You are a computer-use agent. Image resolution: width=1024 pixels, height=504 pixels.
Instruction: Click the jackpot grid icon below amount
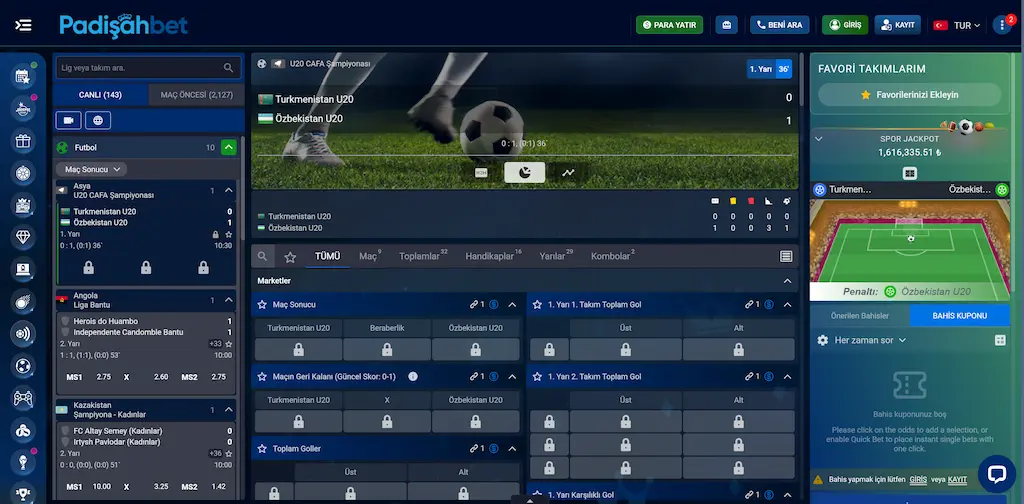[x=910, y=173]
